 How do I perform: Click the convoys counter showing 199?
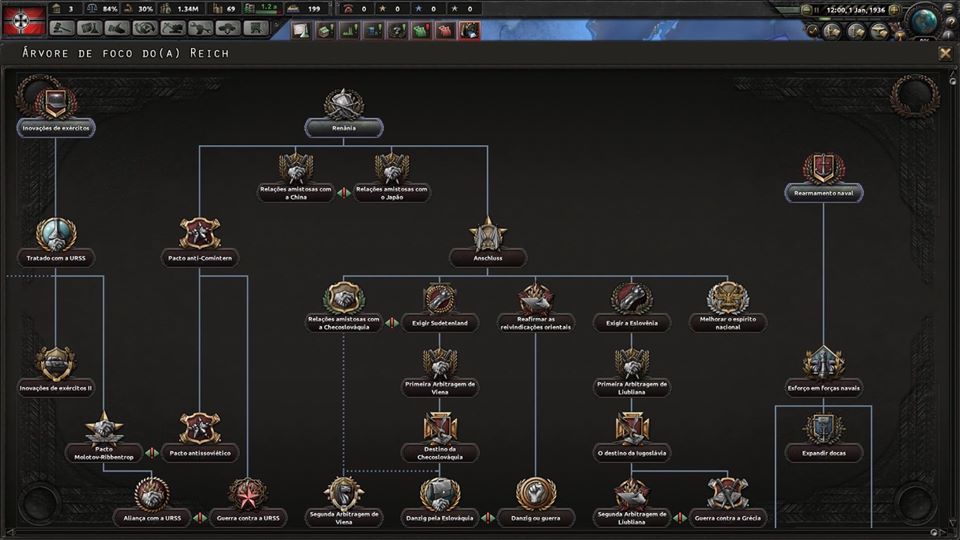pos(305,9)
